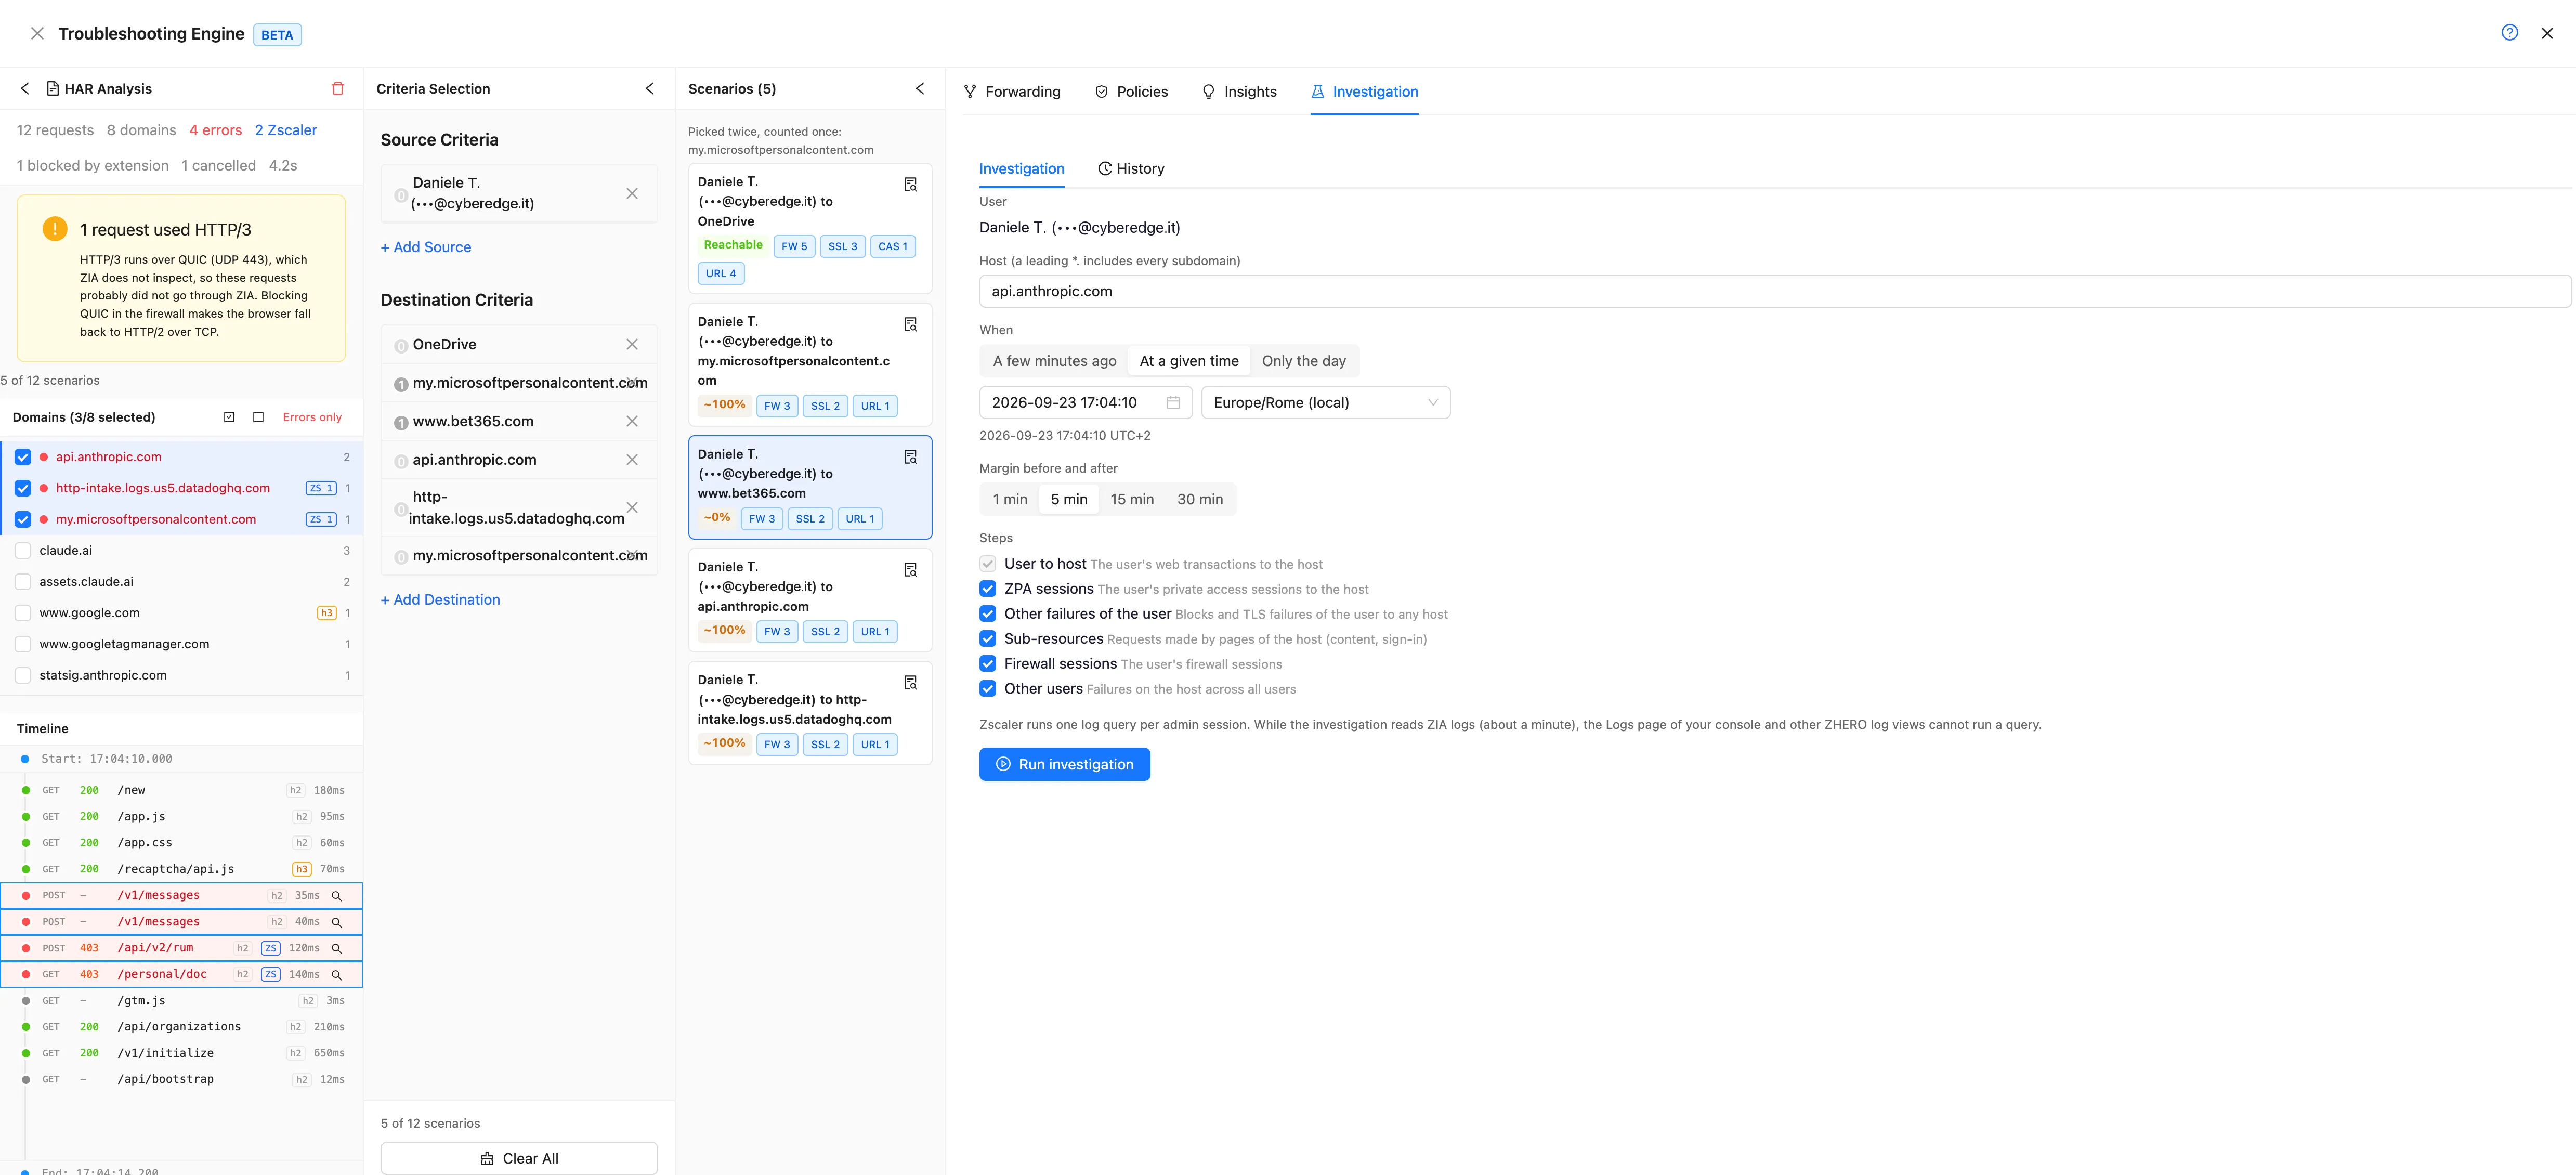The image size is (2576, 1175).
Task: Select 'A few minutes ago' time option
Action: tap(1054, 361)
